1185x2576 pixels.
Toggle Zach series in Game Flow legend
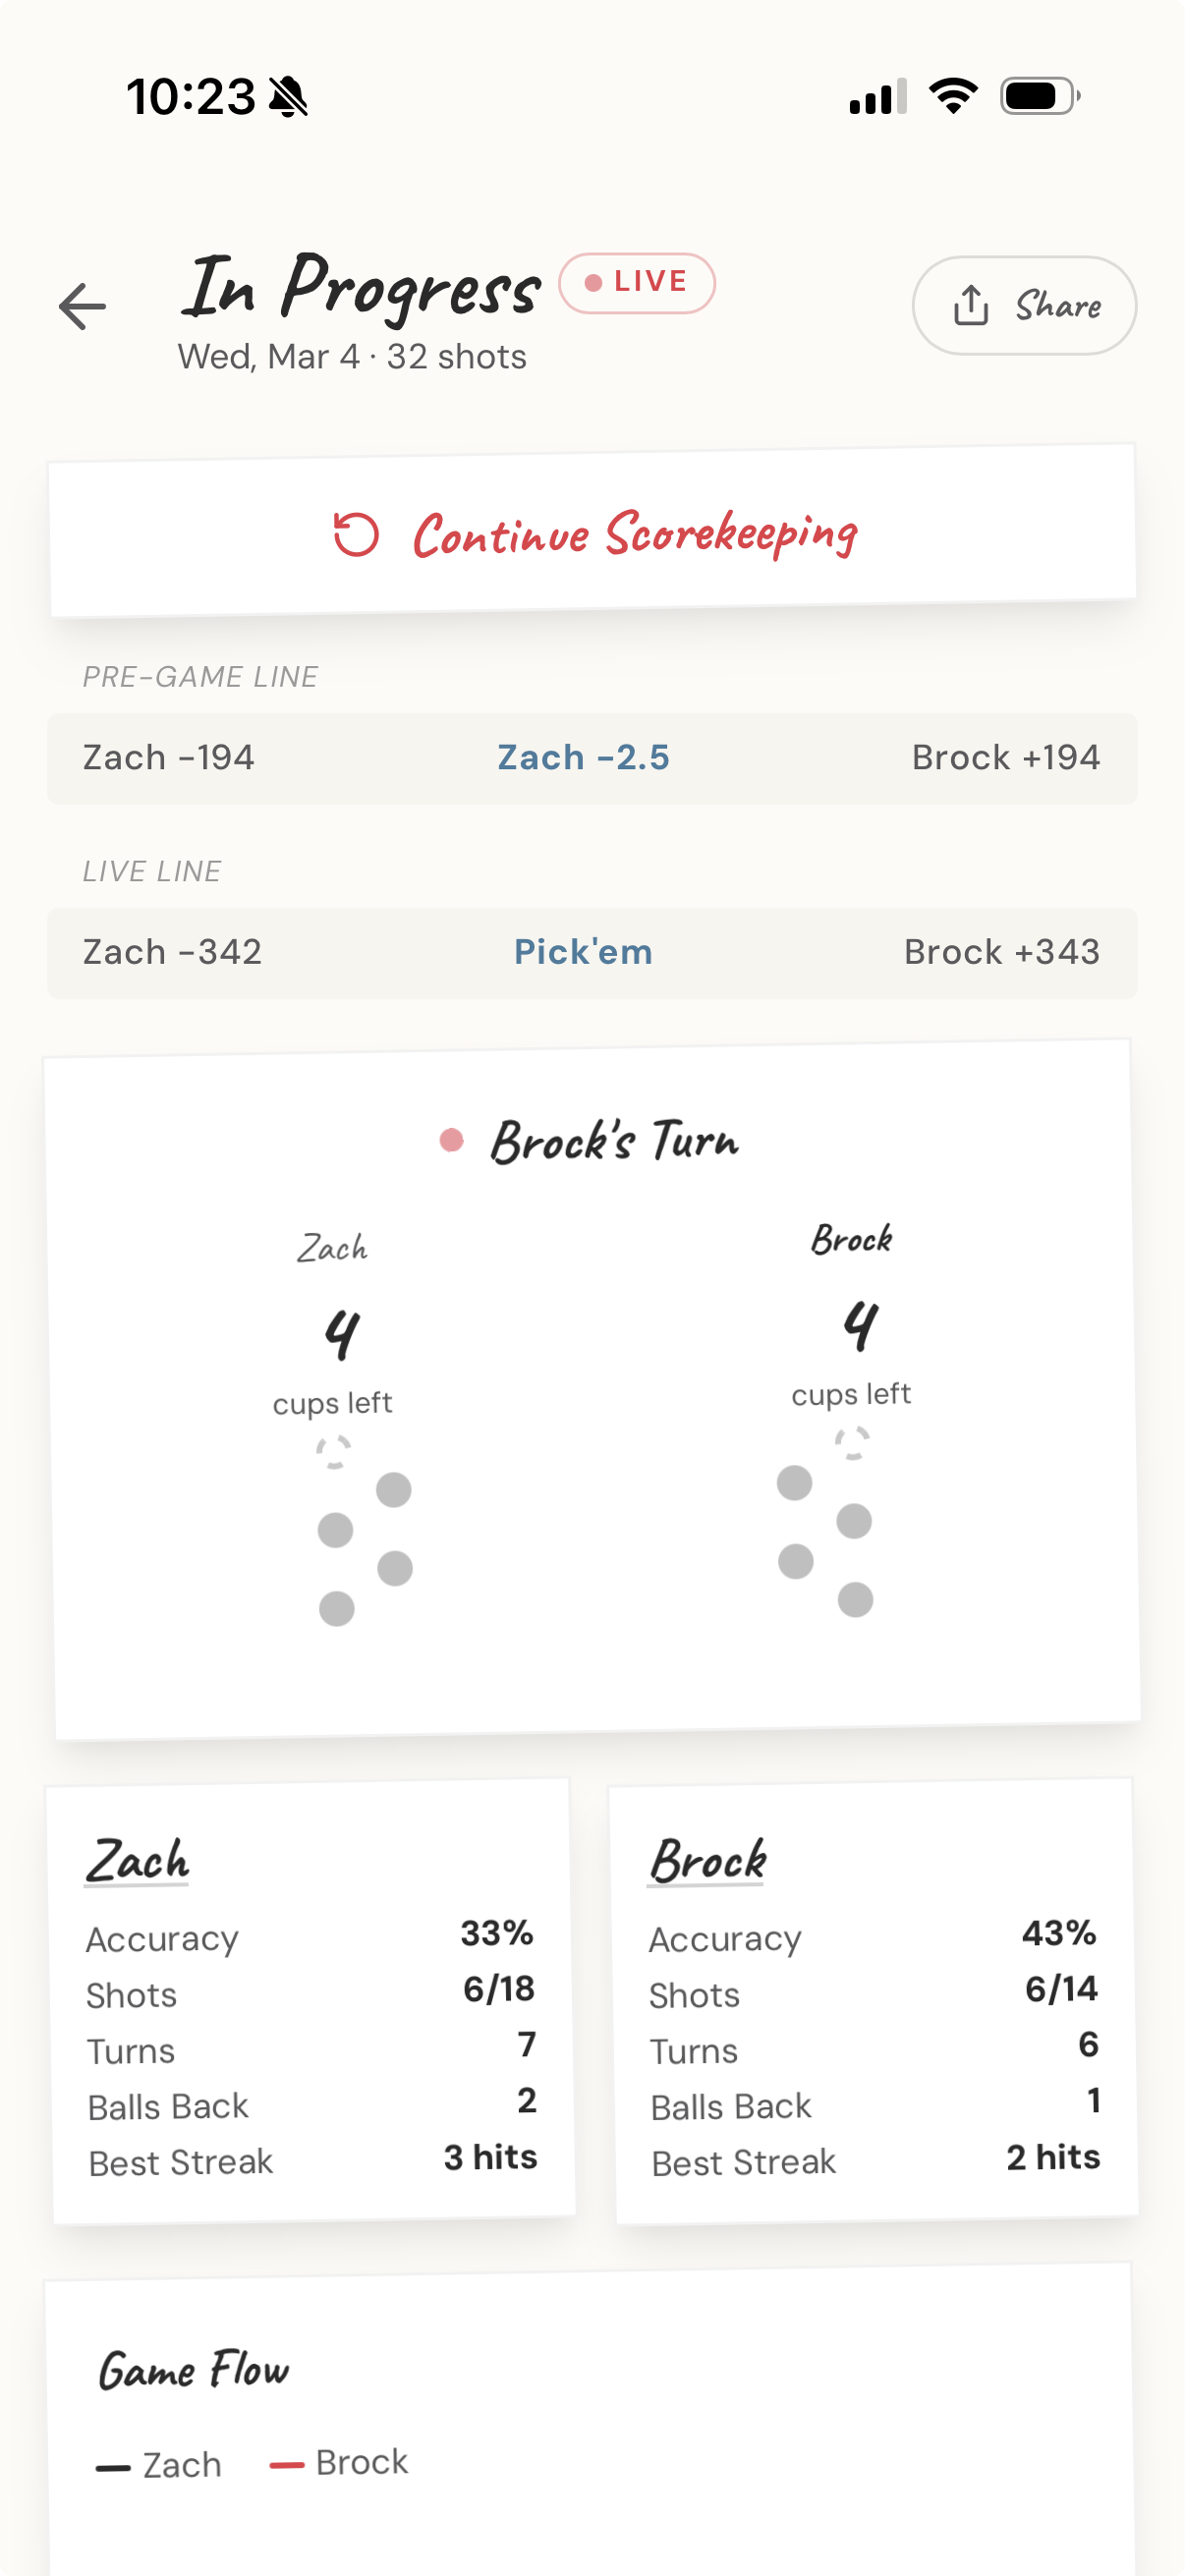pos(160,2465)
